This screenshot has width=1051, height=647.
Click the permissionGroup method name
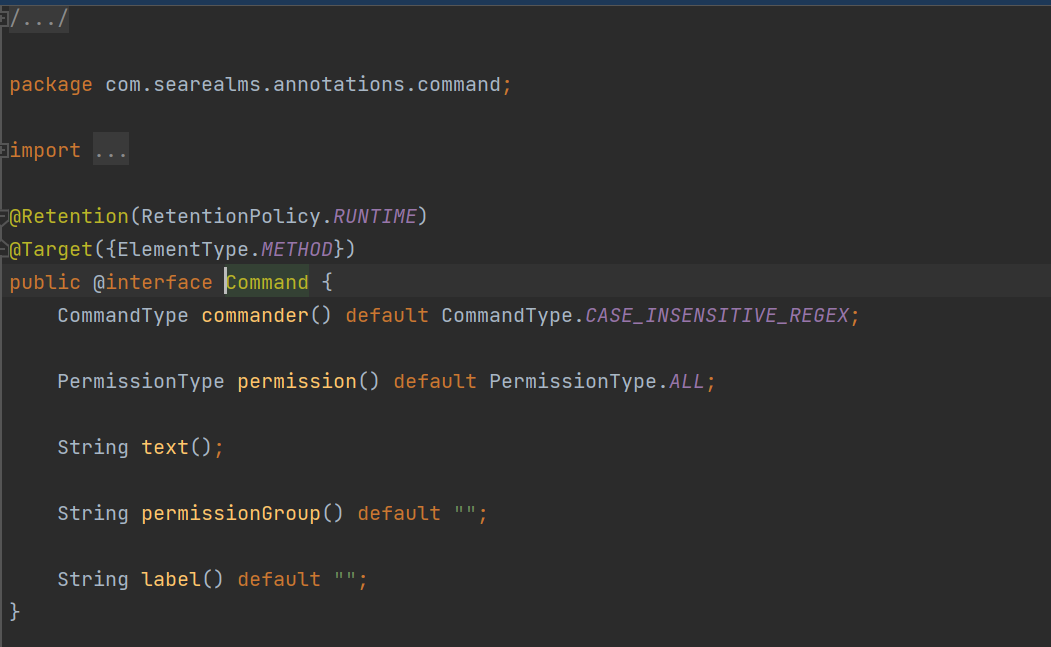(x=231, y=514)
